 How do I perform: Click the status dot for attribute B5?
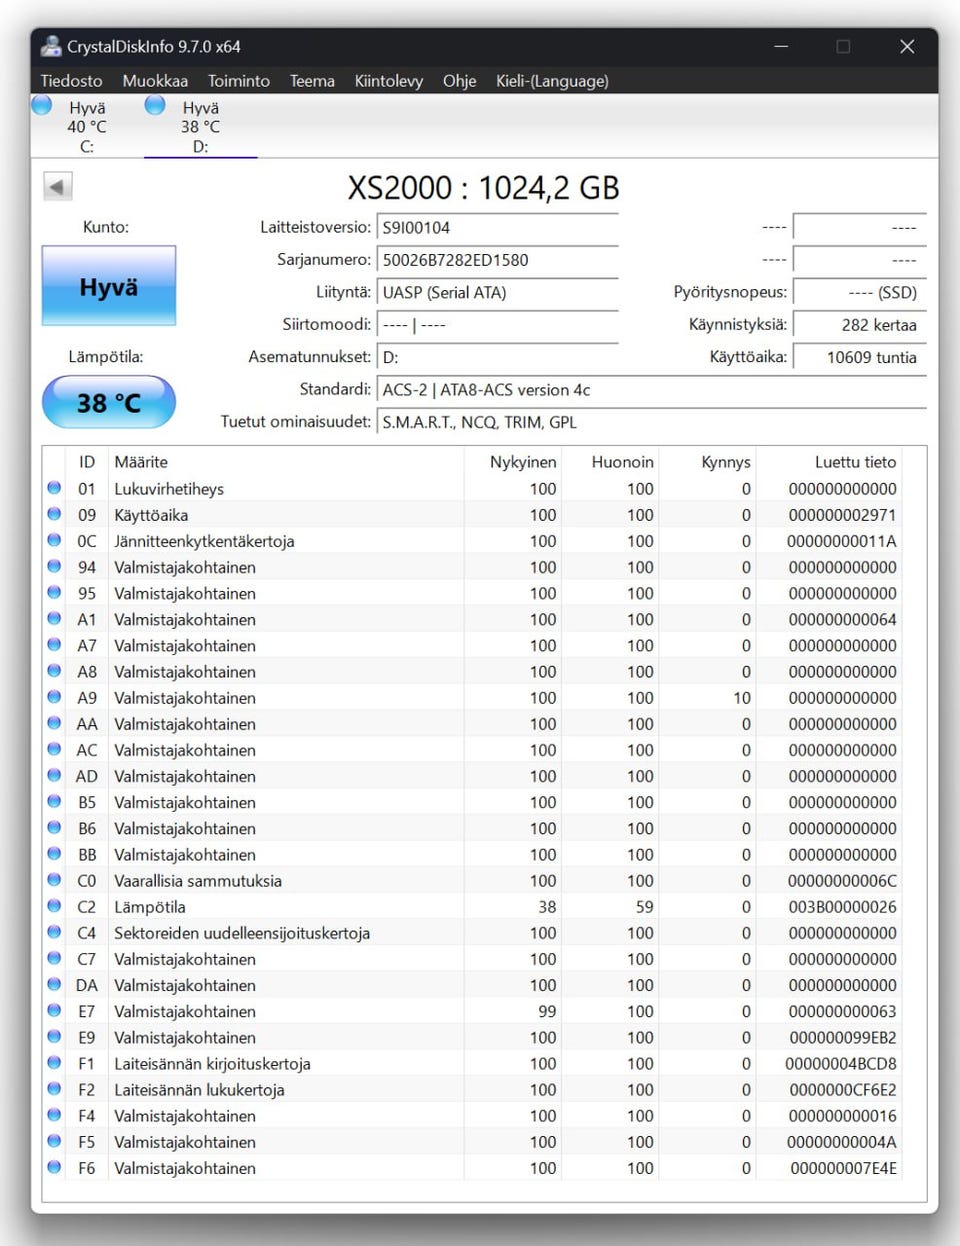point(54,801)
